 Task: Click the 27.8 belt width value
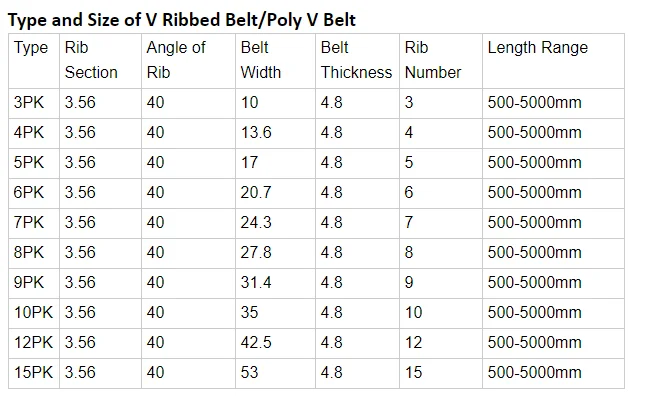(x=257, y=252)
